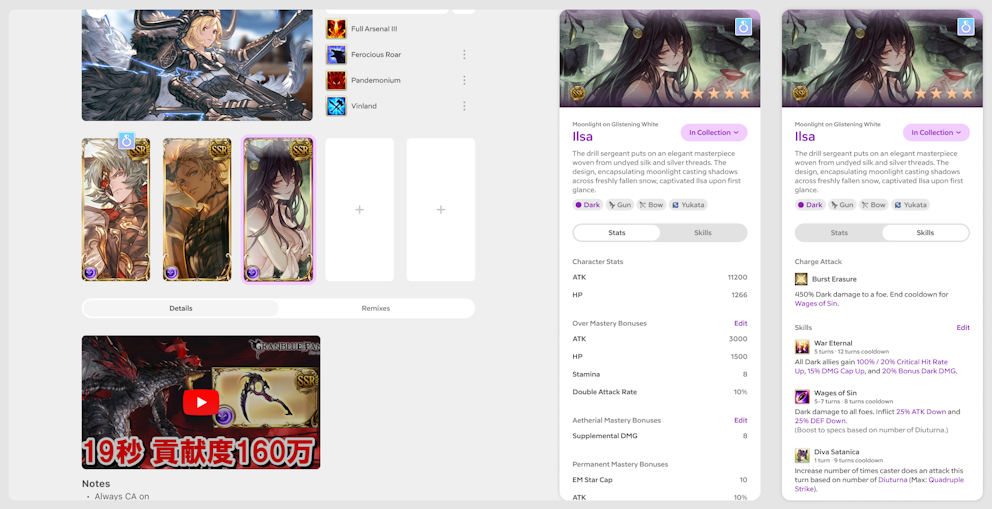Click the Ferocious Roar skill icon
The width and height of the screenshot is (992, 509).
336,55
